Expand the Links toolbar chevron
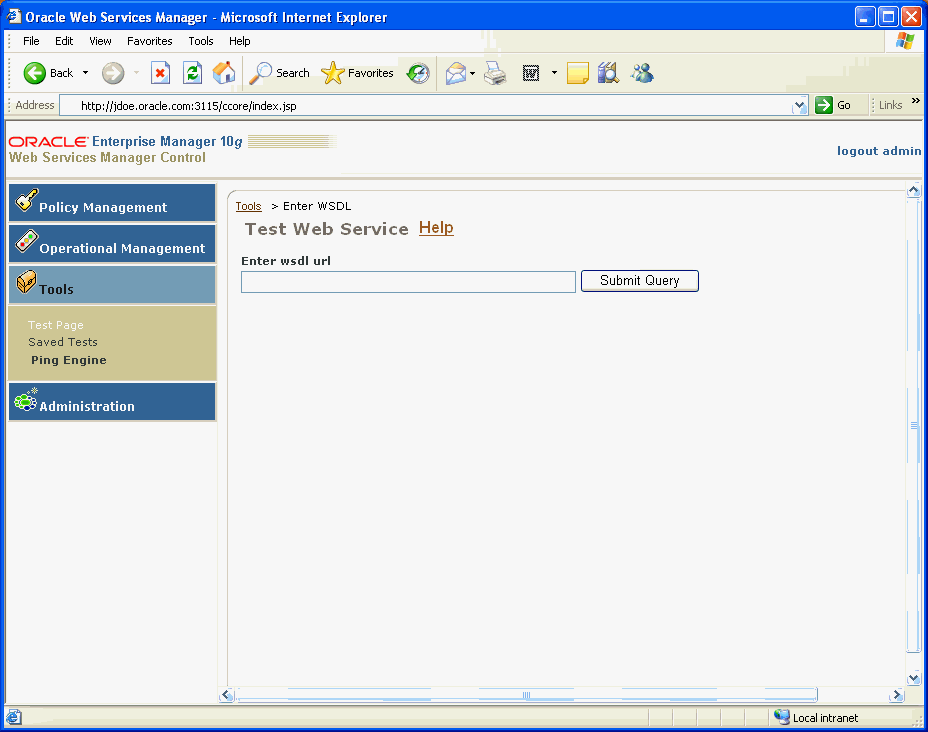This screenshot has width=928, height=732. pos(916,101)
